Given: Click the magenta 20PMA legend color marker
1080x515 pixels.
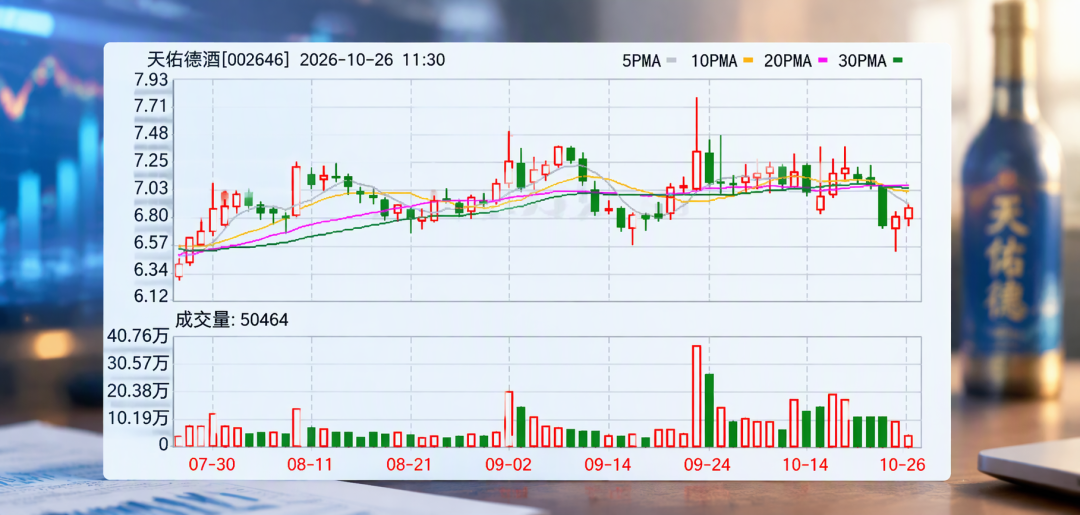Looking at the screenshot, I should coord(822,61).
